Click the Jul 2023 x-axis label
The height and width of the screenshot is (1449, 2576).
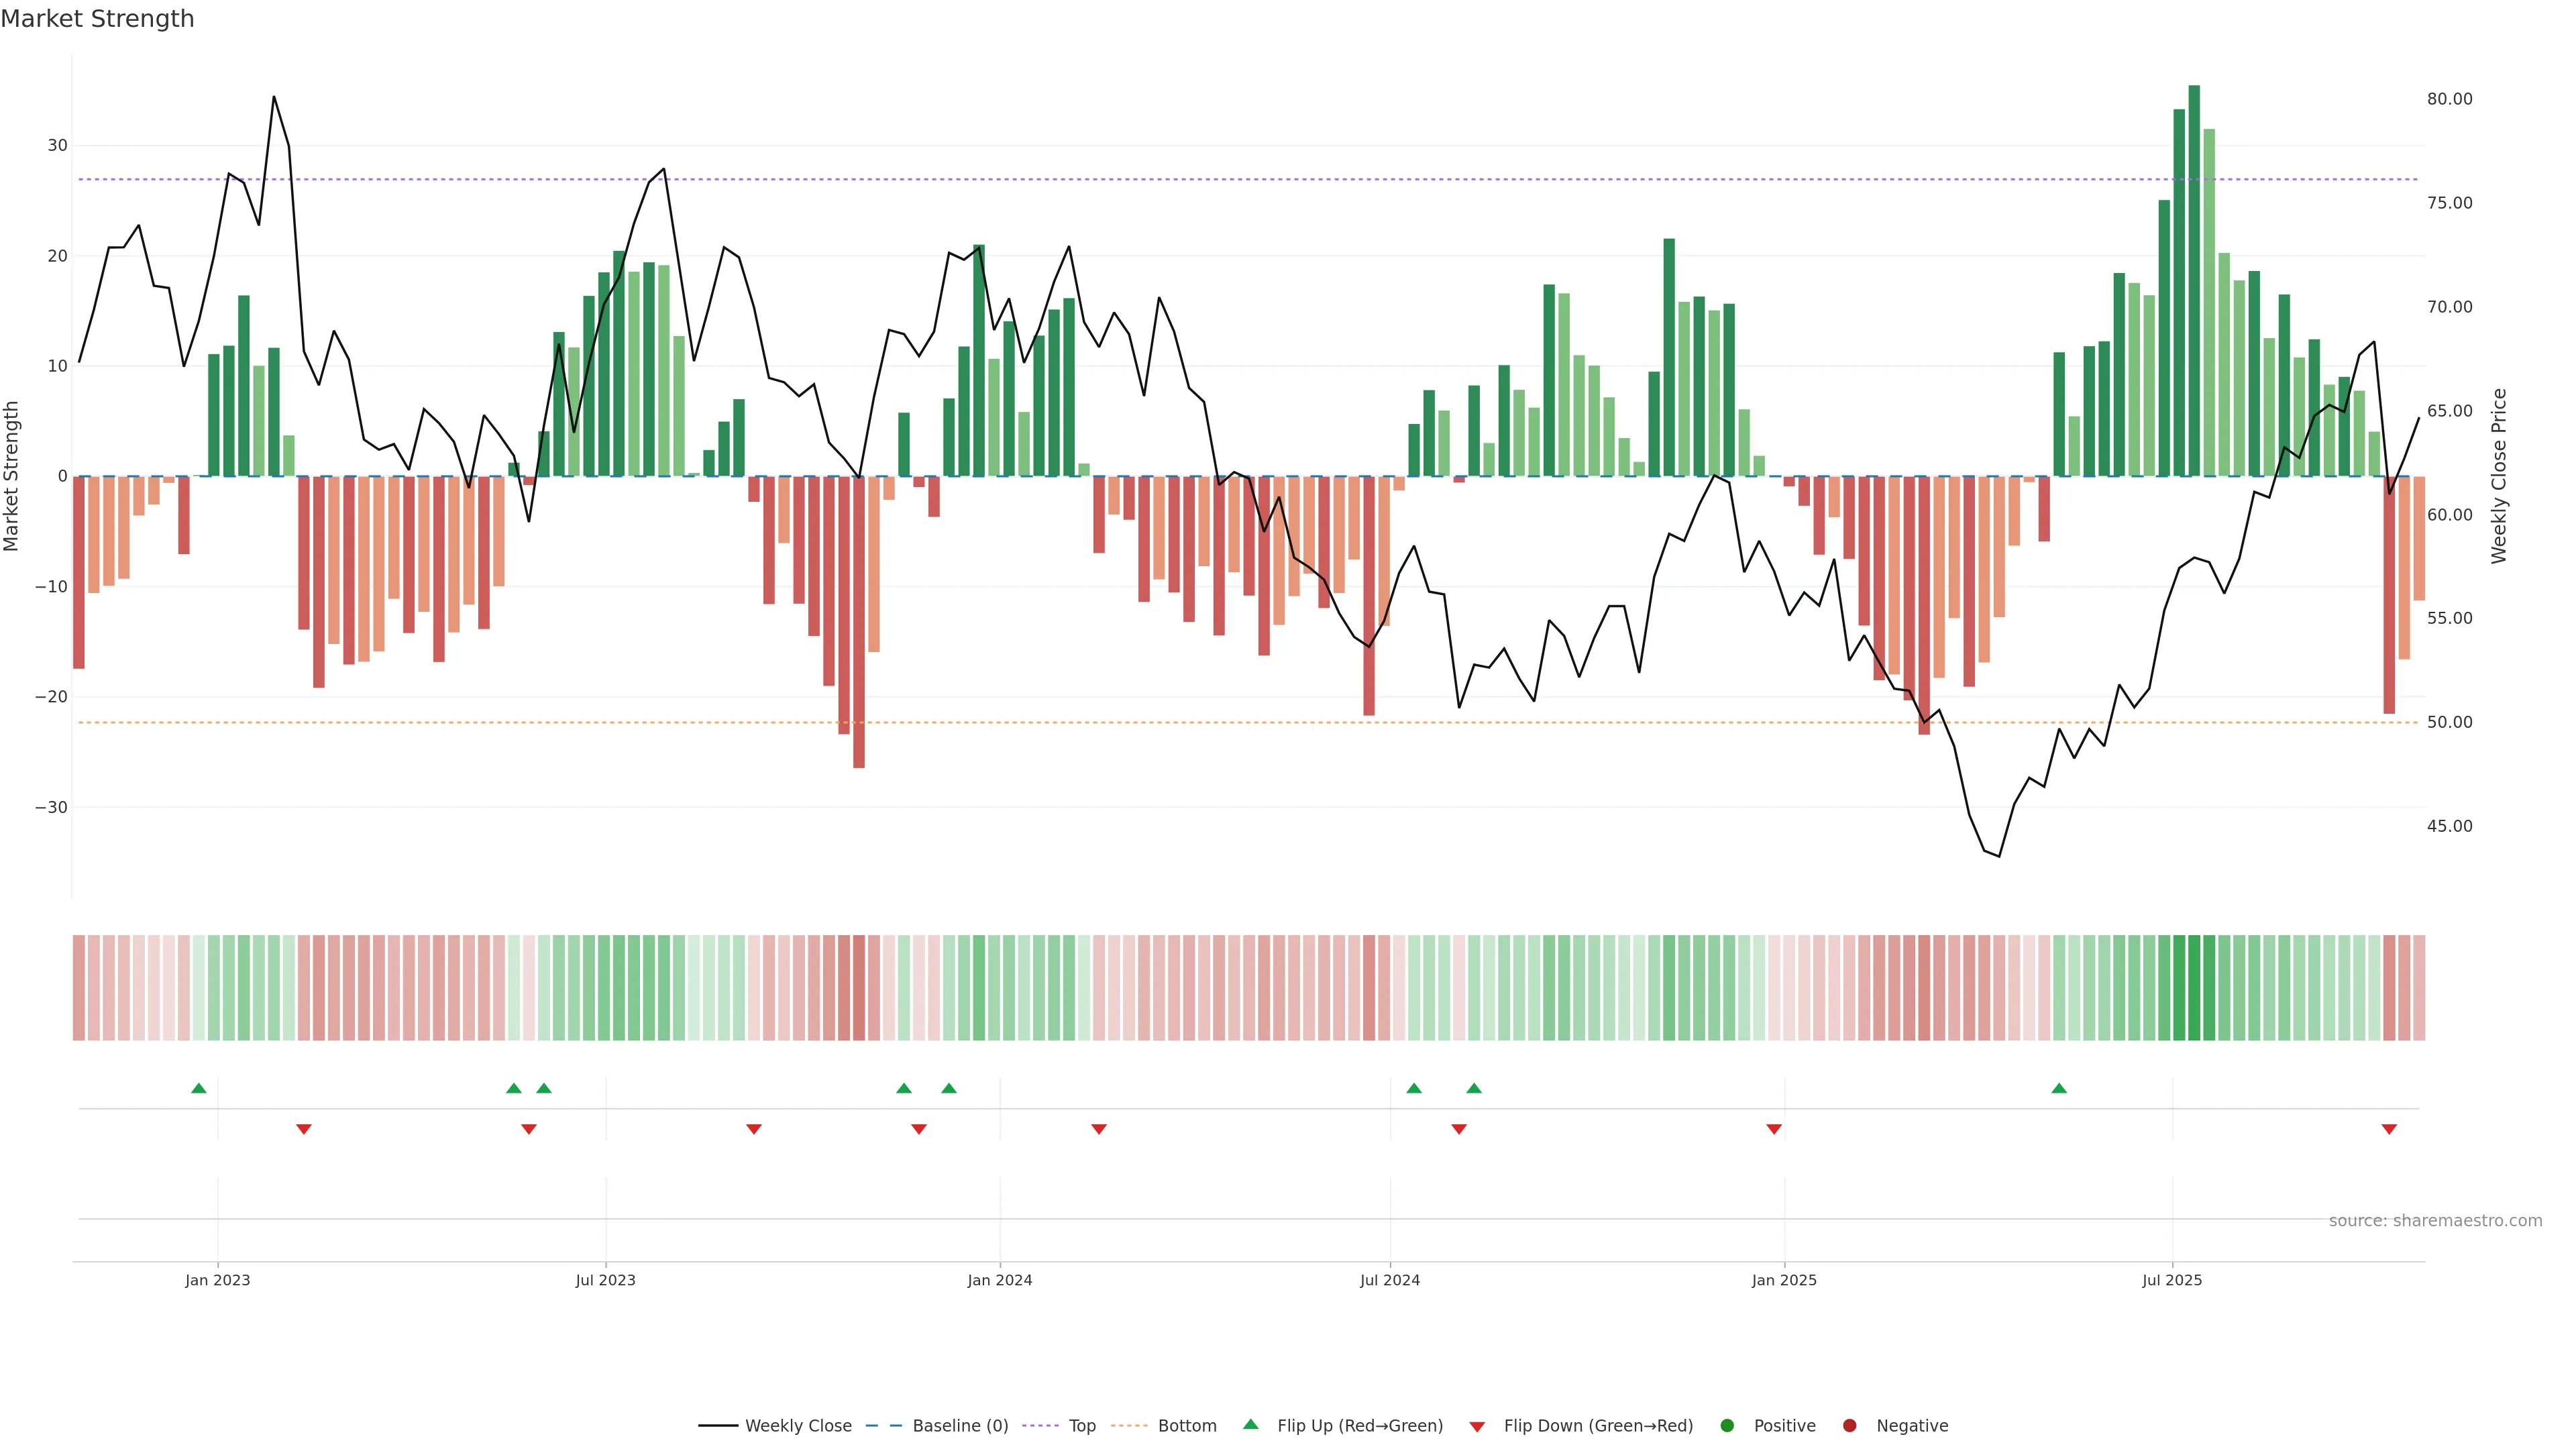click(605, 1280)
